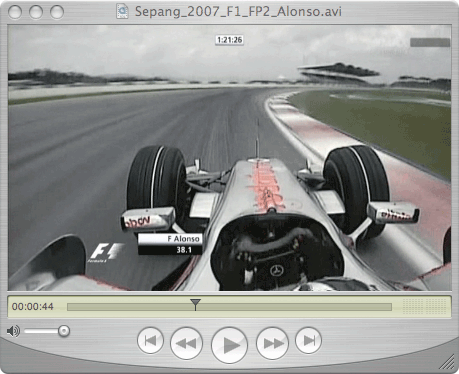Click the playhead marker on timeline

click(195, 304)
